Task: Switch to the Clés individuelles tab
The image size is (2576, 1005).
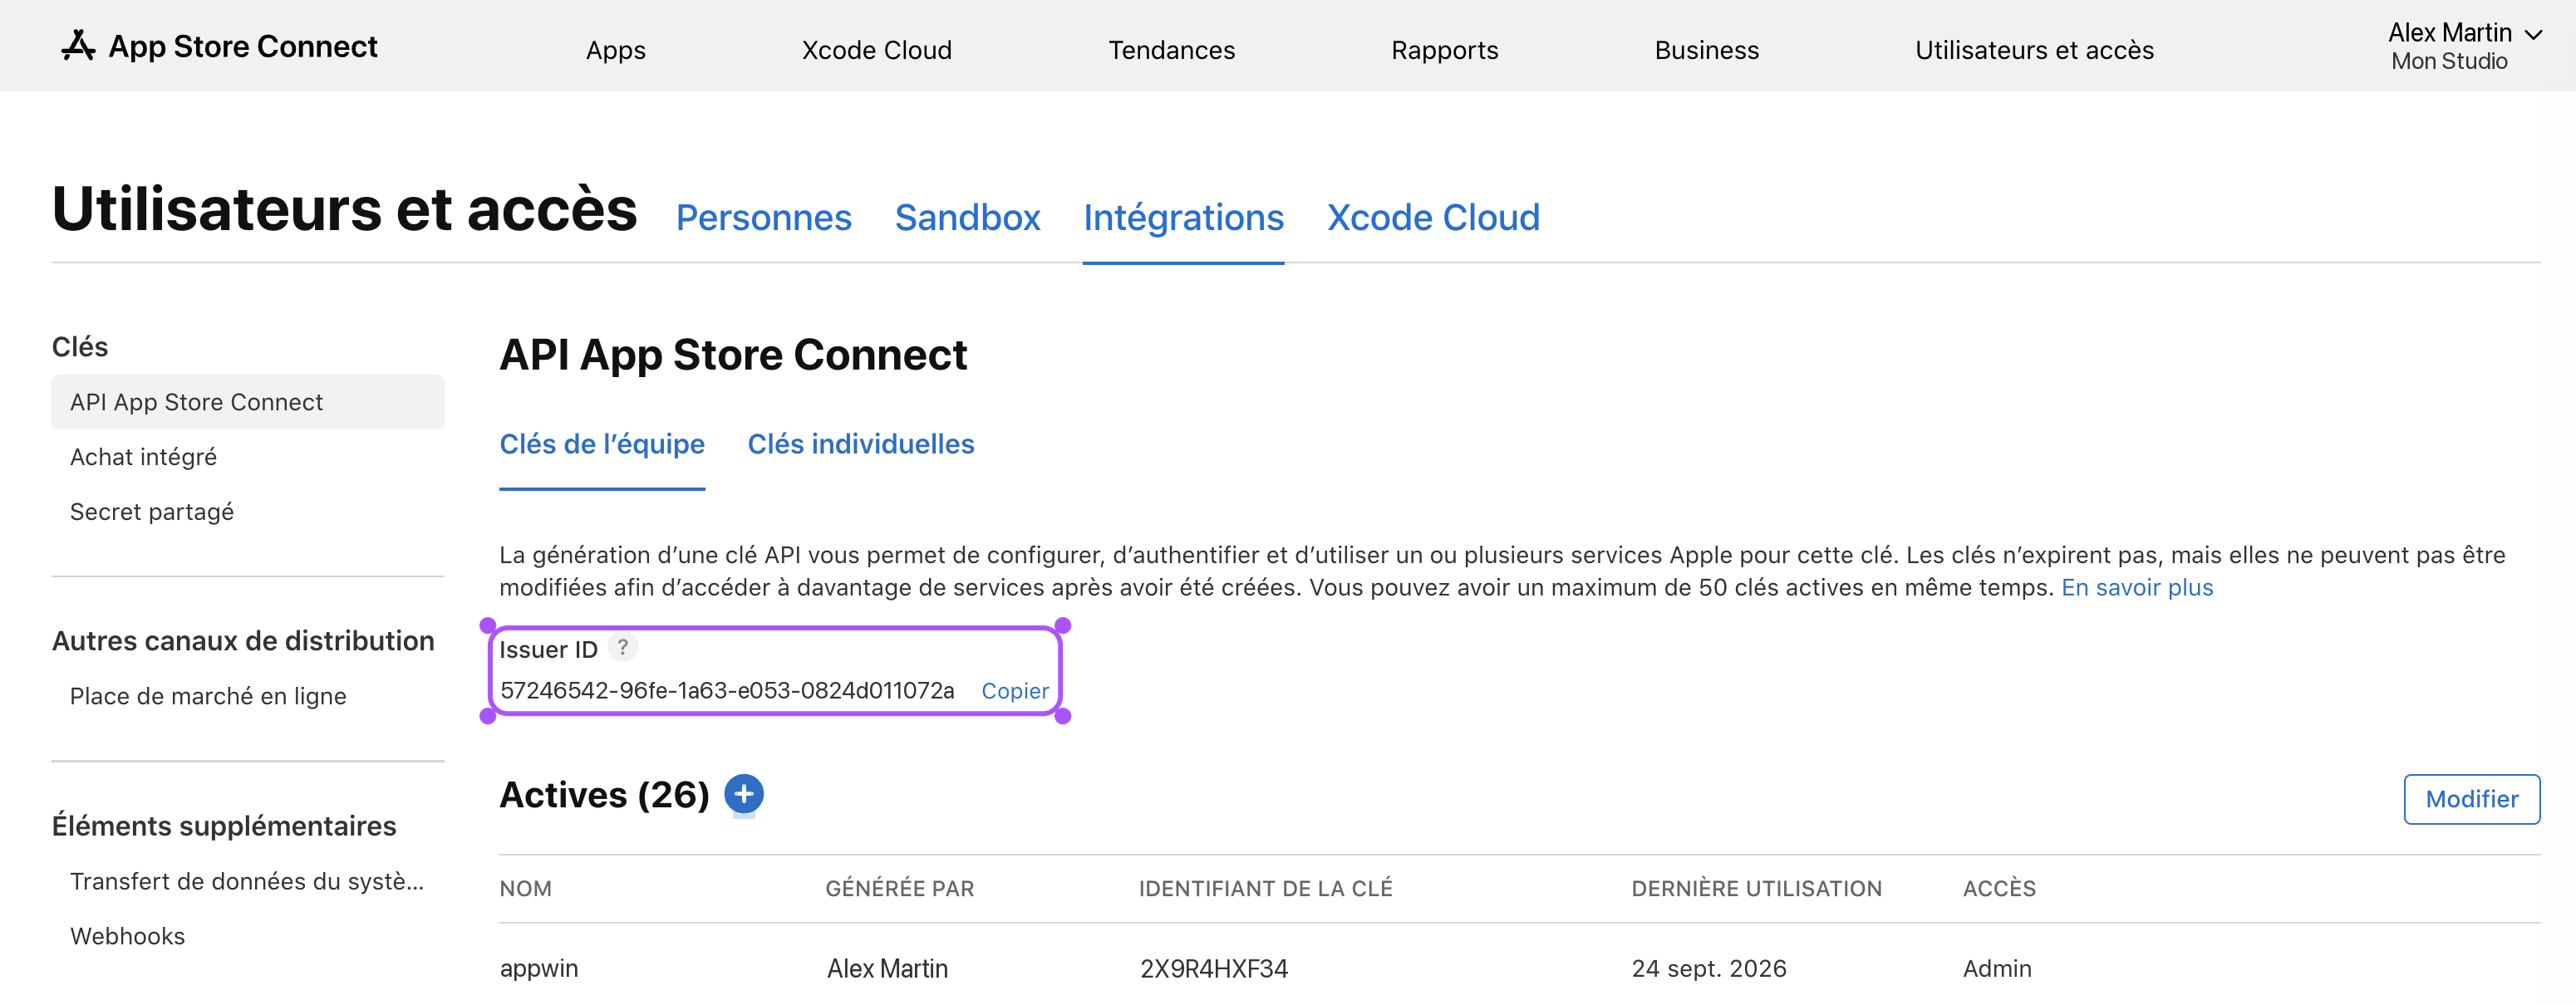Action: click(861, 444)
